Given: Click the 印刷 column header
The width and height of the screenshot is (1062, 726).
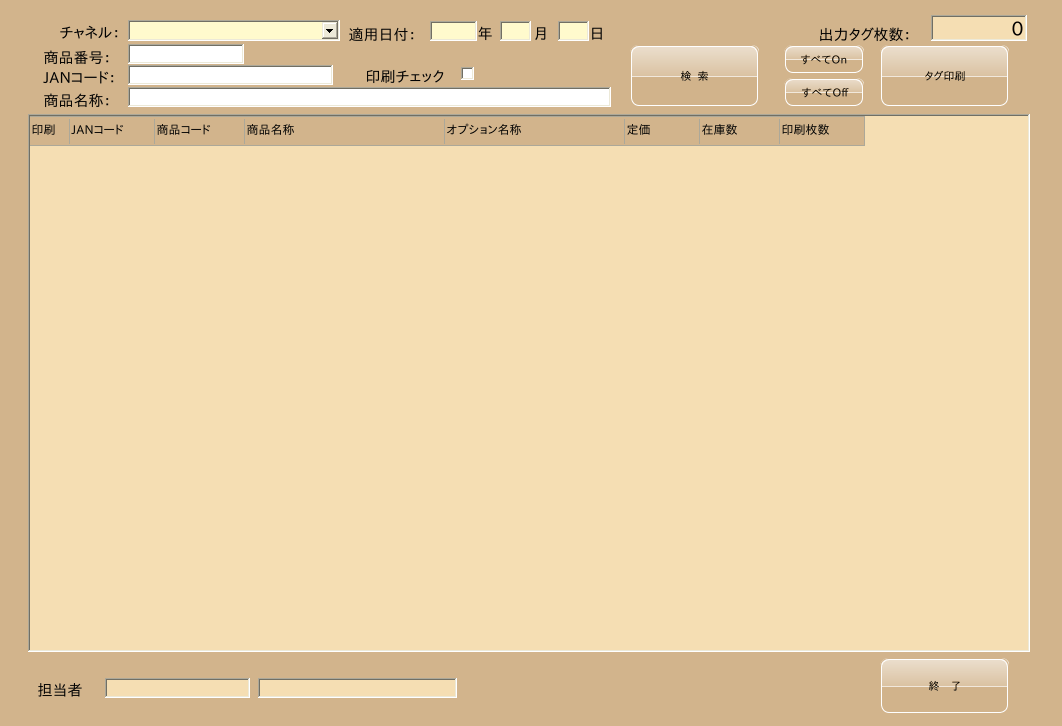Looking at the screenshot, I should [49, 131].
